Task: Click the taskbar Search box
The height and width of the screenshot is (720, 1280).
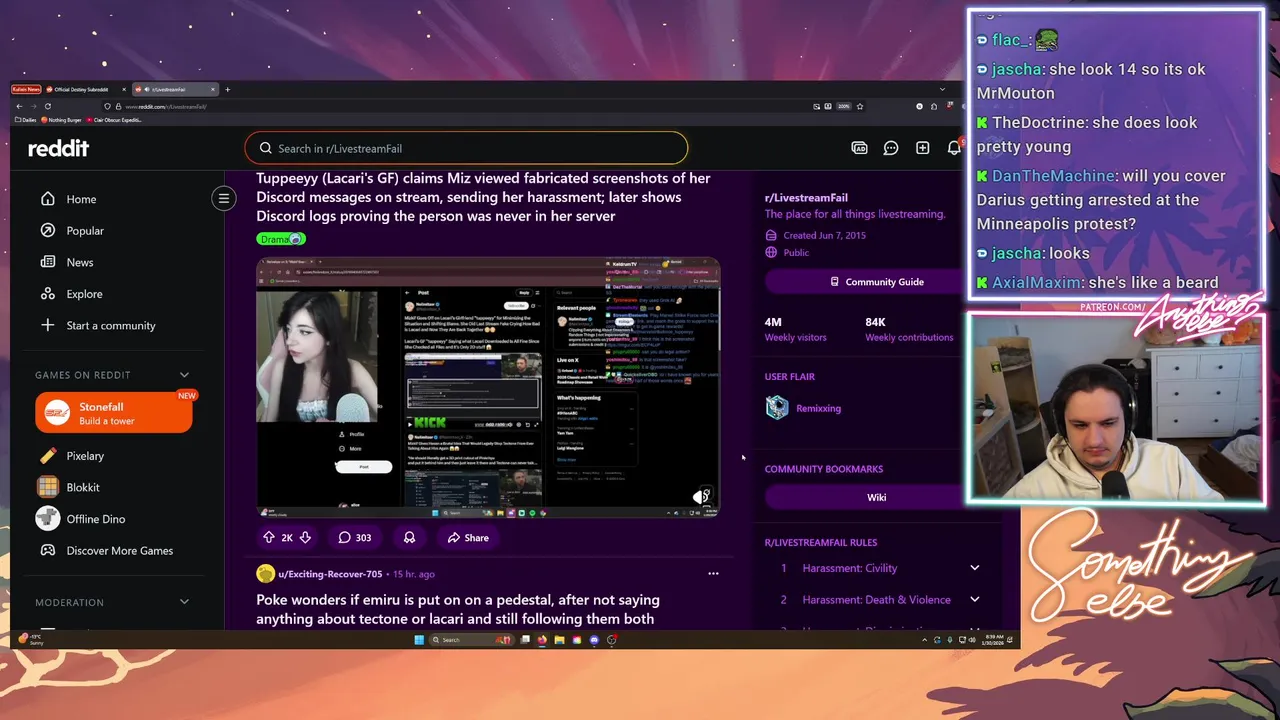Action: coord(471,640)
